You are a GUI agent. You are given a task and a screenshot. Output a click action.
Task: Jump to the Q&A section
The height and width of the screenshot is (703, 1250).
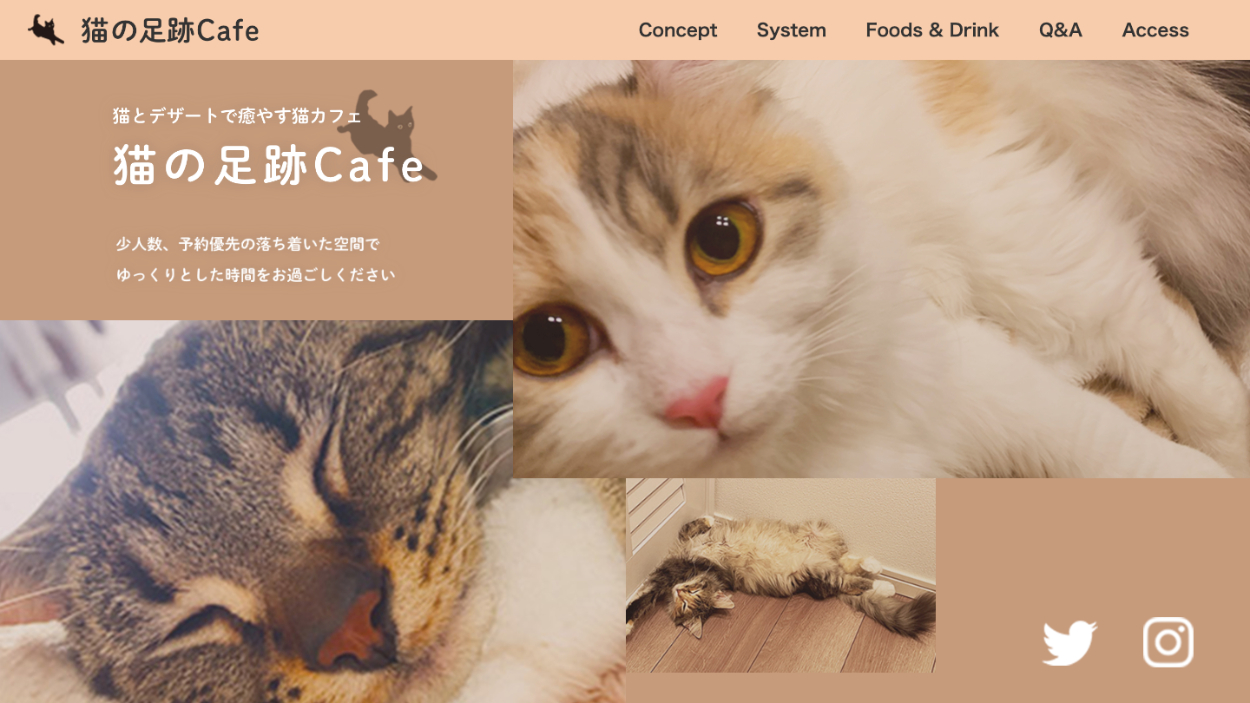1060,30
